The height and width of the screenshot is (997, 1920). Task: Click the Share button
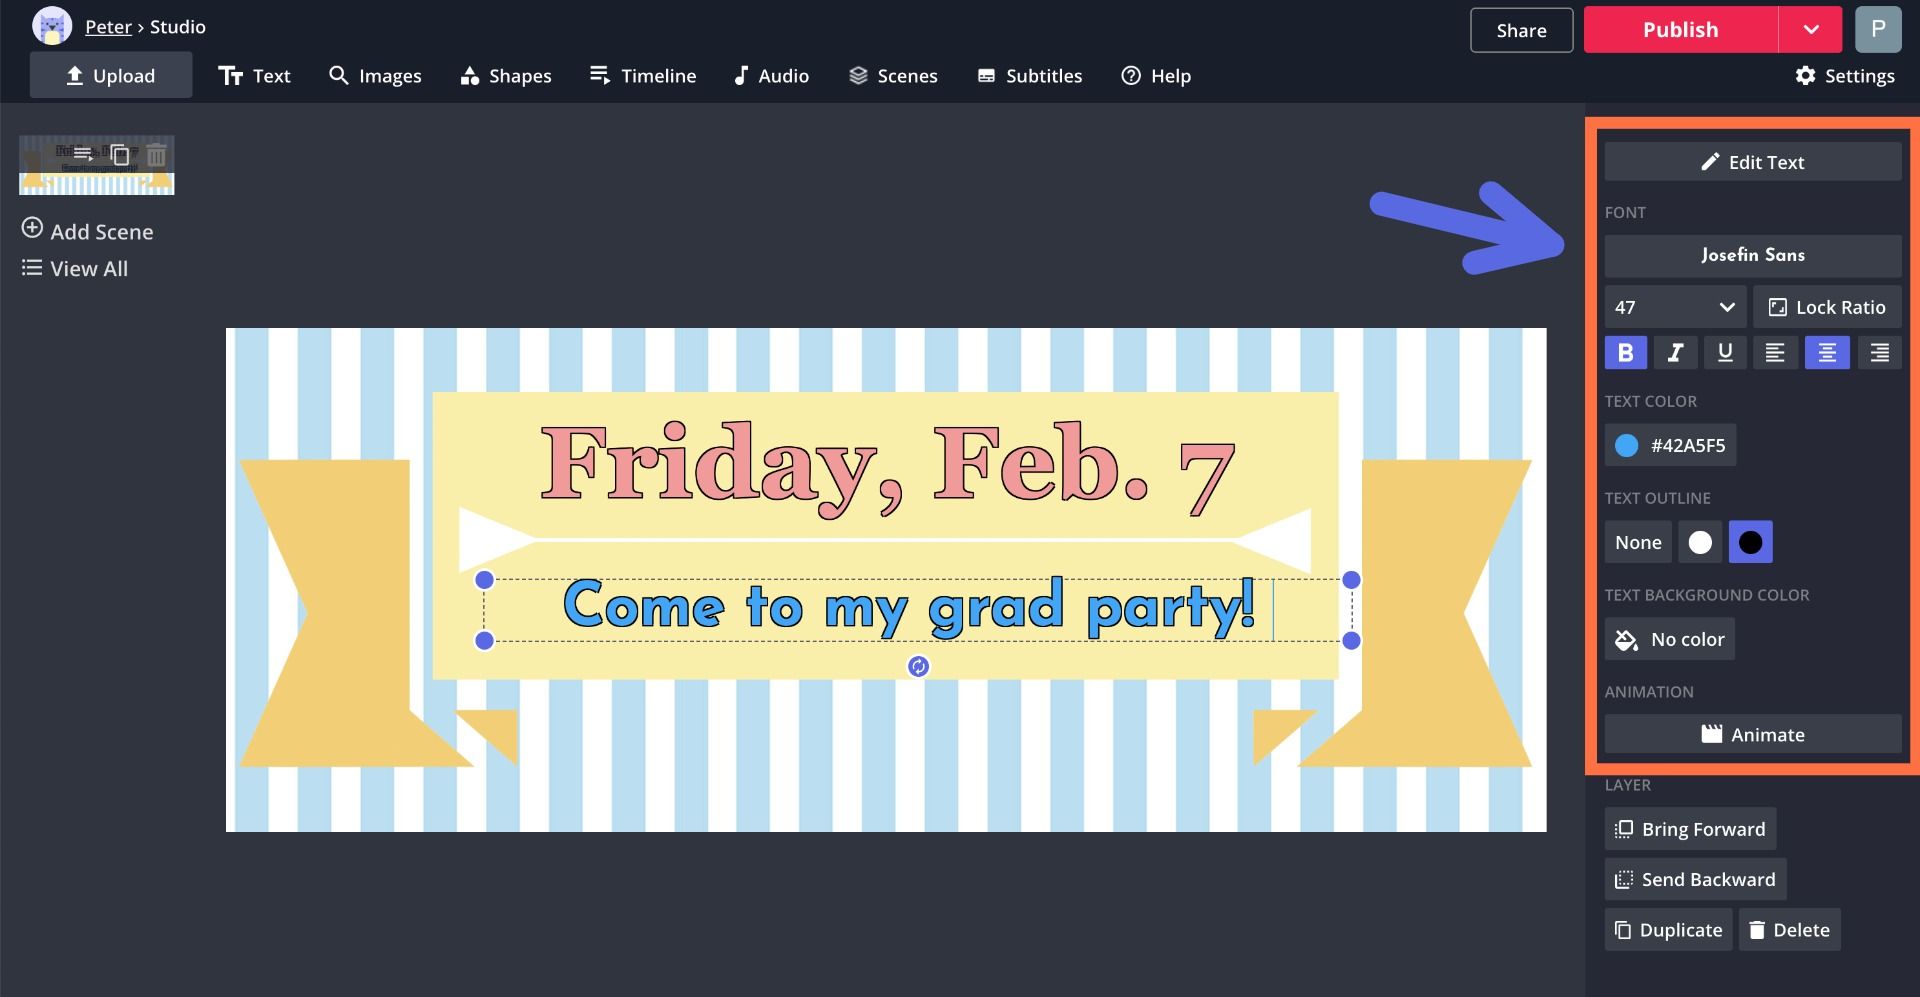1521,30
